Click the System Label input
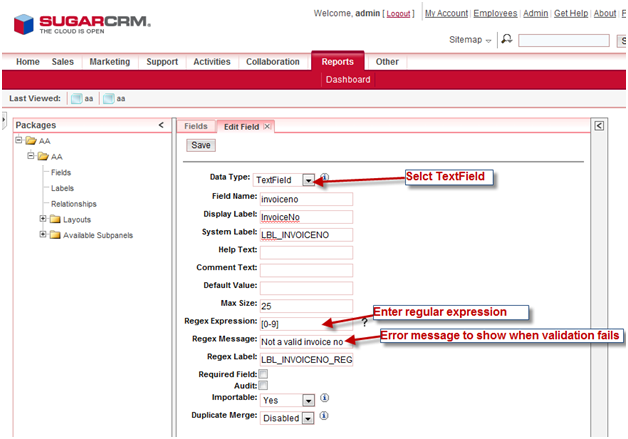The width and height of the screenshot is (628, 439). 306,235
